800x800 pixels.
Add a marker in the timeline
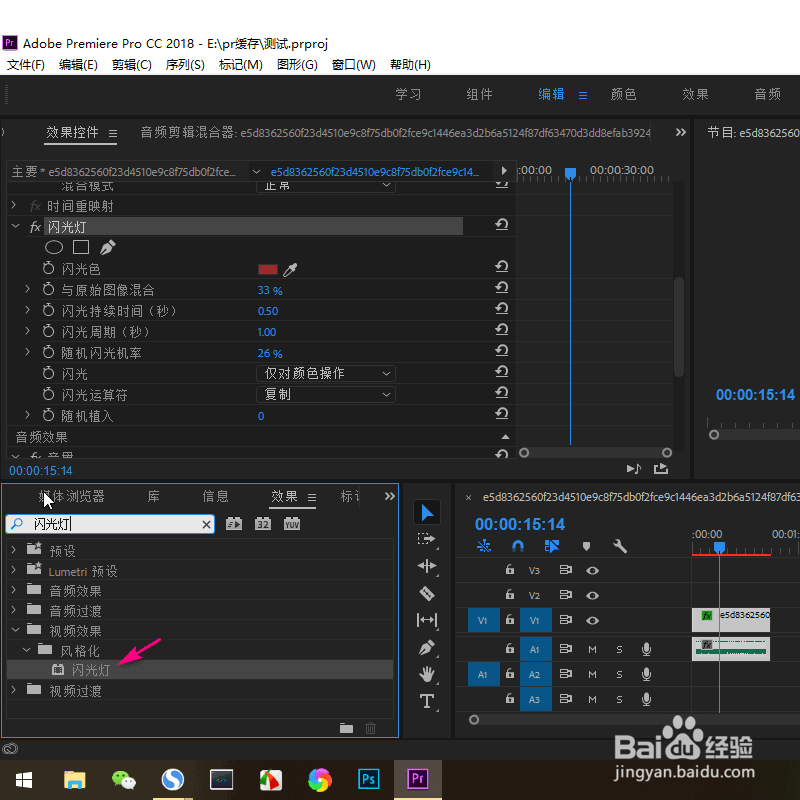click(586, 546)
